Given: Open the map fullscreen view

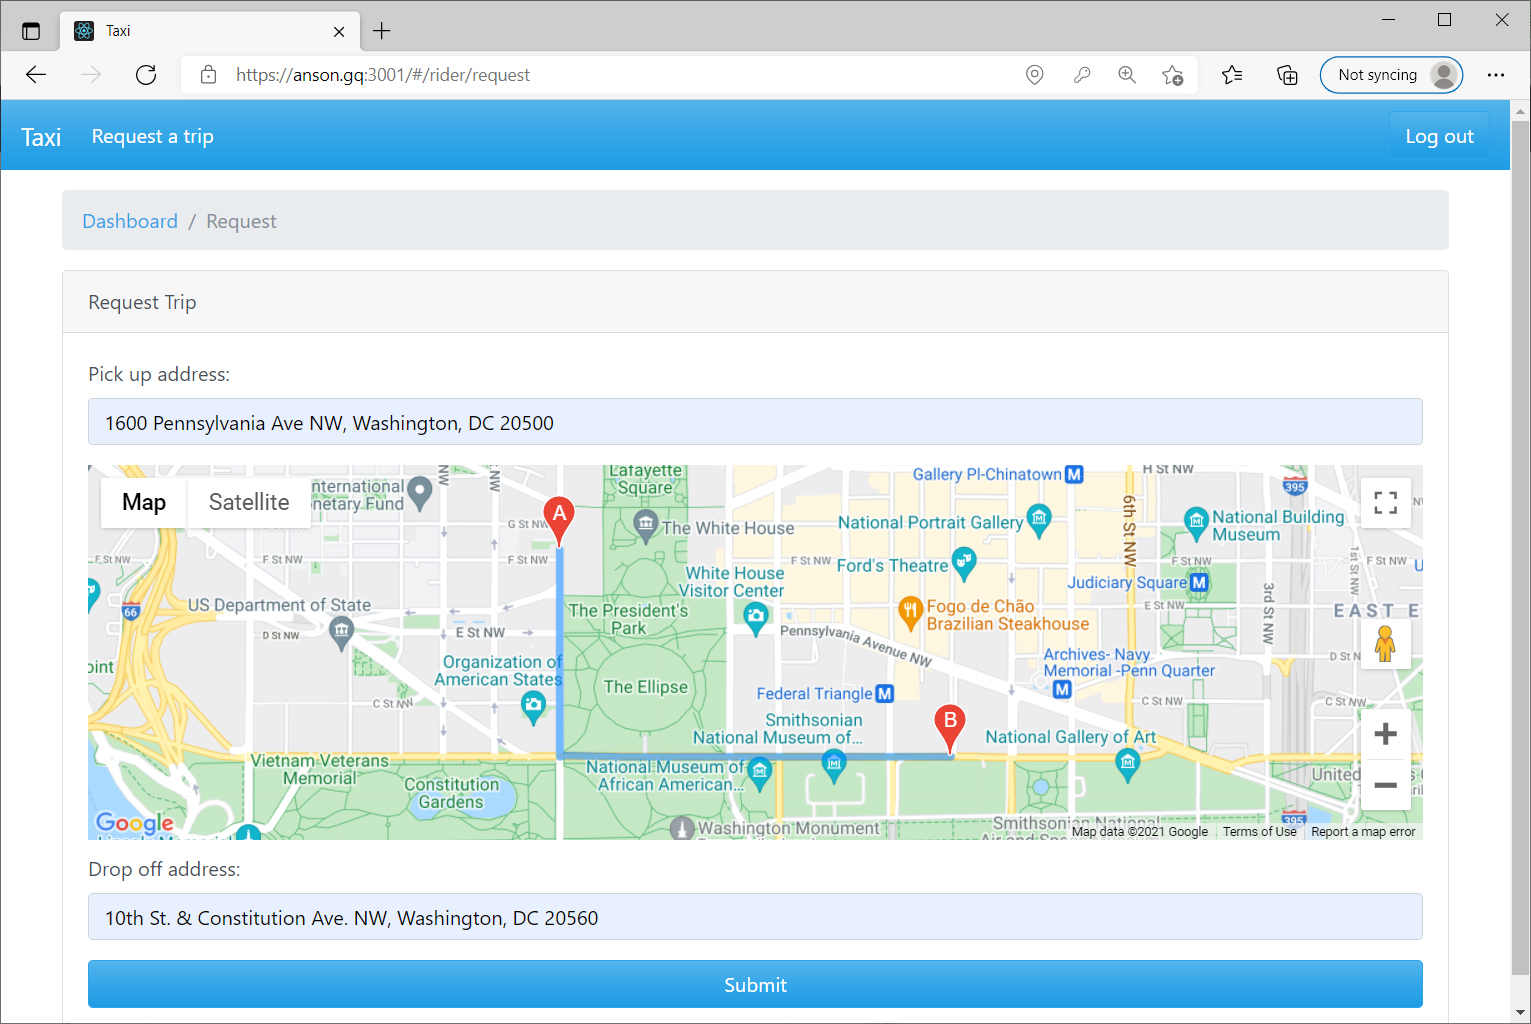Looking at the screenshot, I should coord(1385,502).
